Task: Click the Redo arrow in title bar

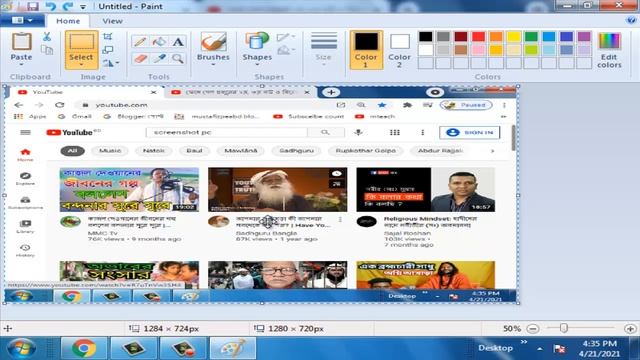Action: pyautogui.click(x=68, y=7)
